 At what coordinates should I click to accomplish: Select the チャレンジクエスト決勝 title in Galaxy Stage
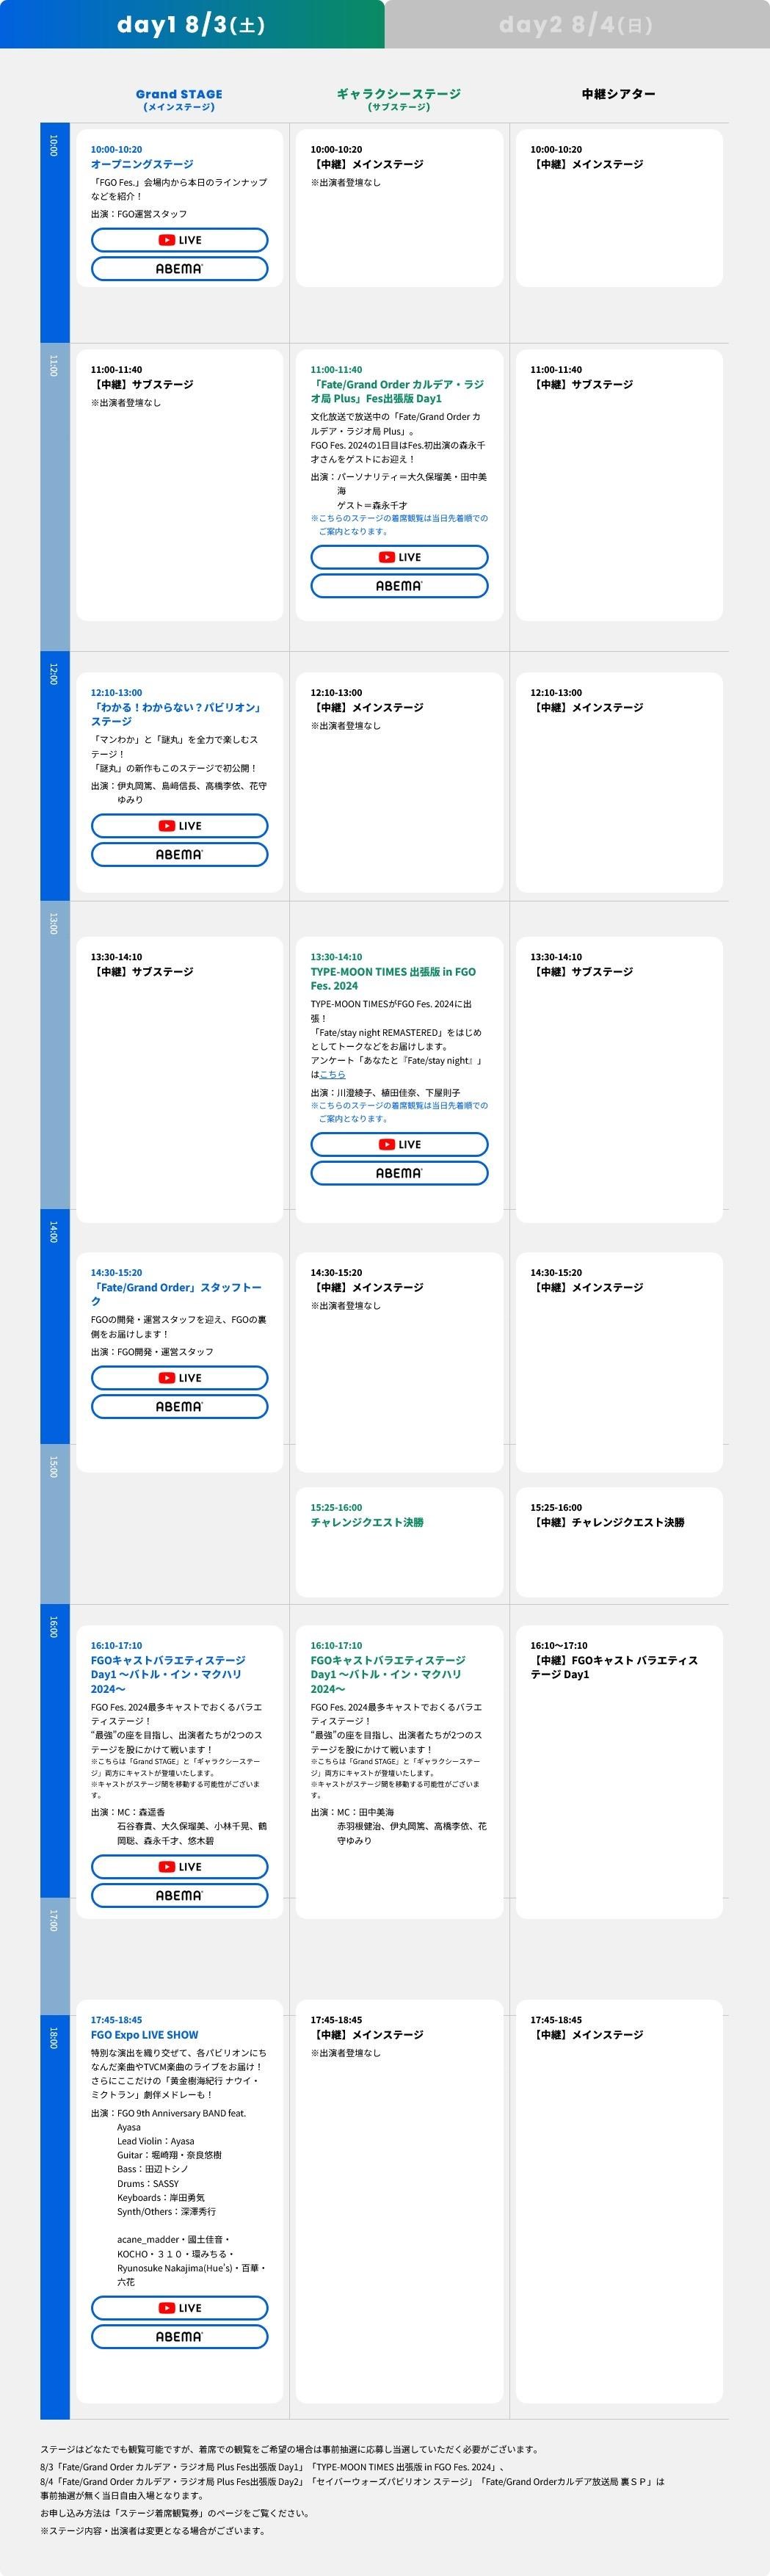click(x=367, y=1522)
